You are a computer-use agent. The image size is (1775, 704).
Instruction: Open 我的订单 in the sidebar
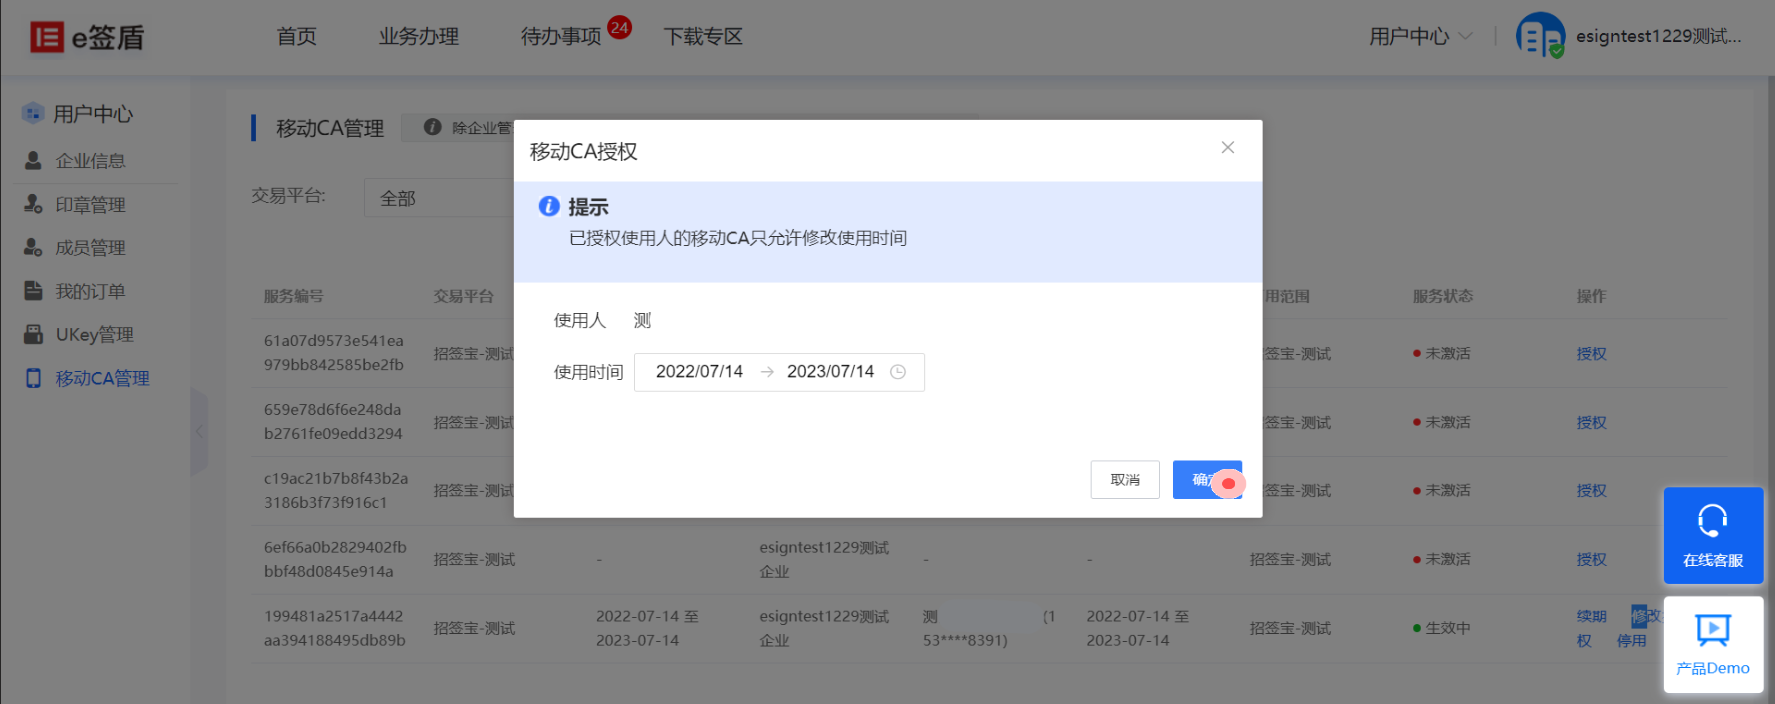coord(90,292)
